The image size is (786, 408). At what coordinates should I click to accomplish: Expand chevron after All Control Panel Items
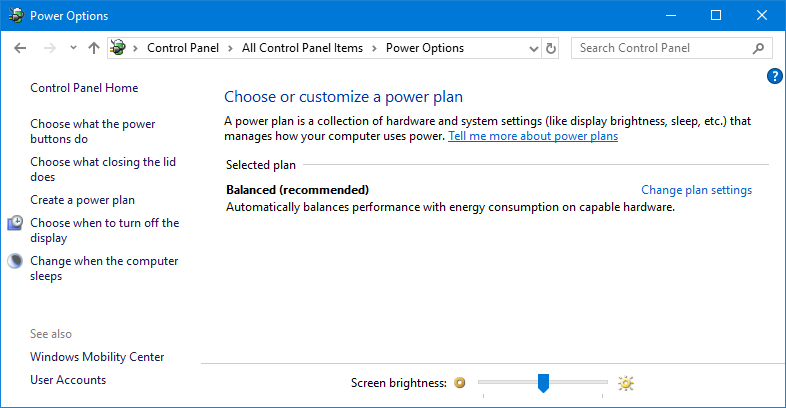[x=374, y=49]
